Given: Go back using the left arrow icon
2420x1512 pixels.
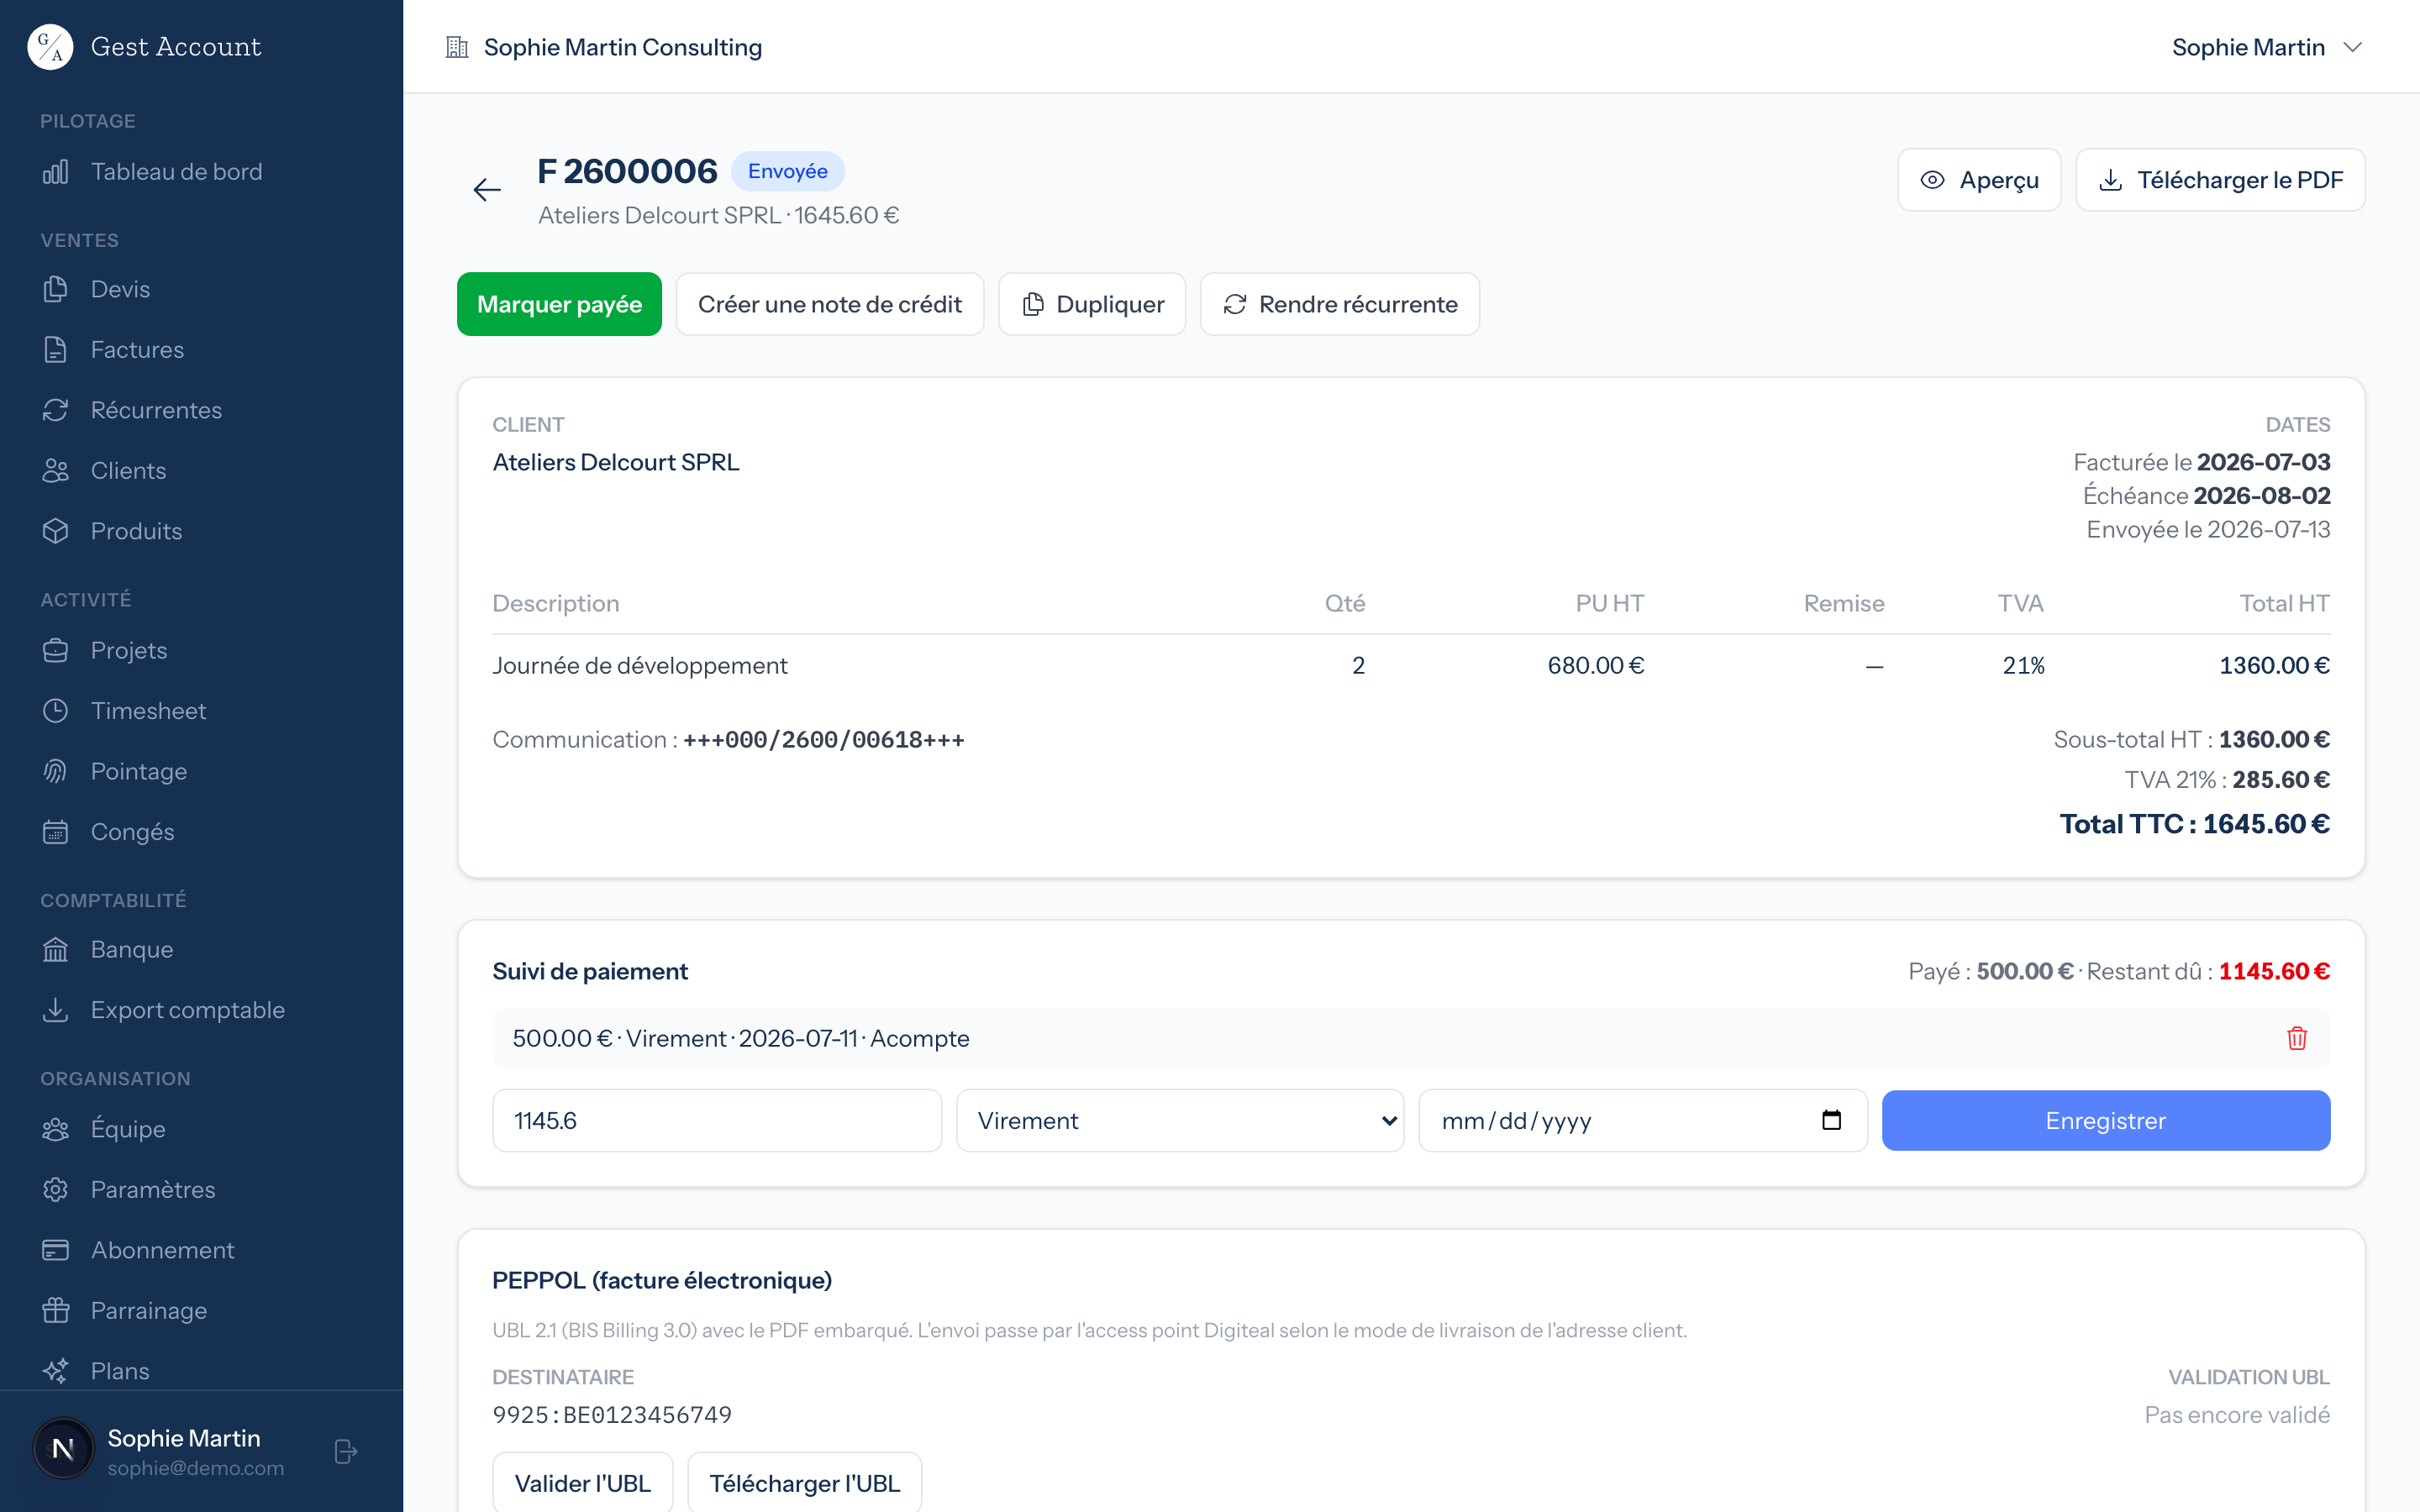Looking at the screenshot, I should 487,190.
